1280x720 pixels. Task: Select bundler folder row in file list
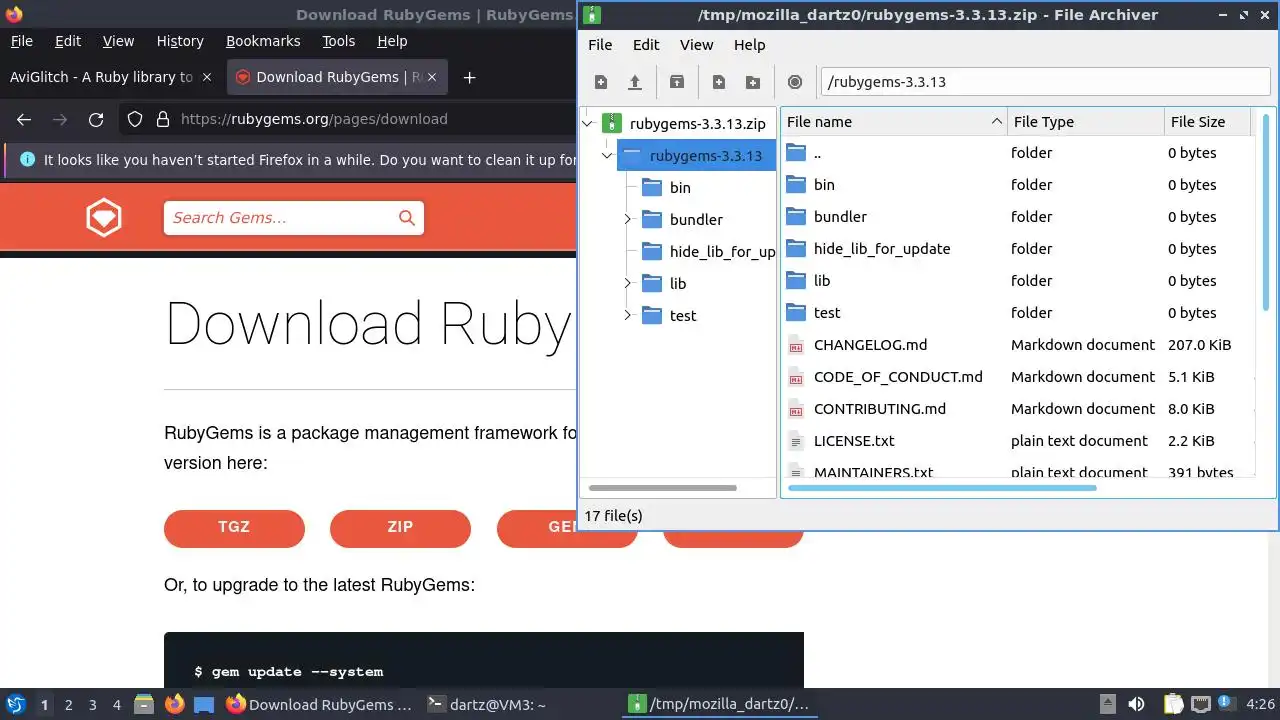click(x=1017, y=217)
